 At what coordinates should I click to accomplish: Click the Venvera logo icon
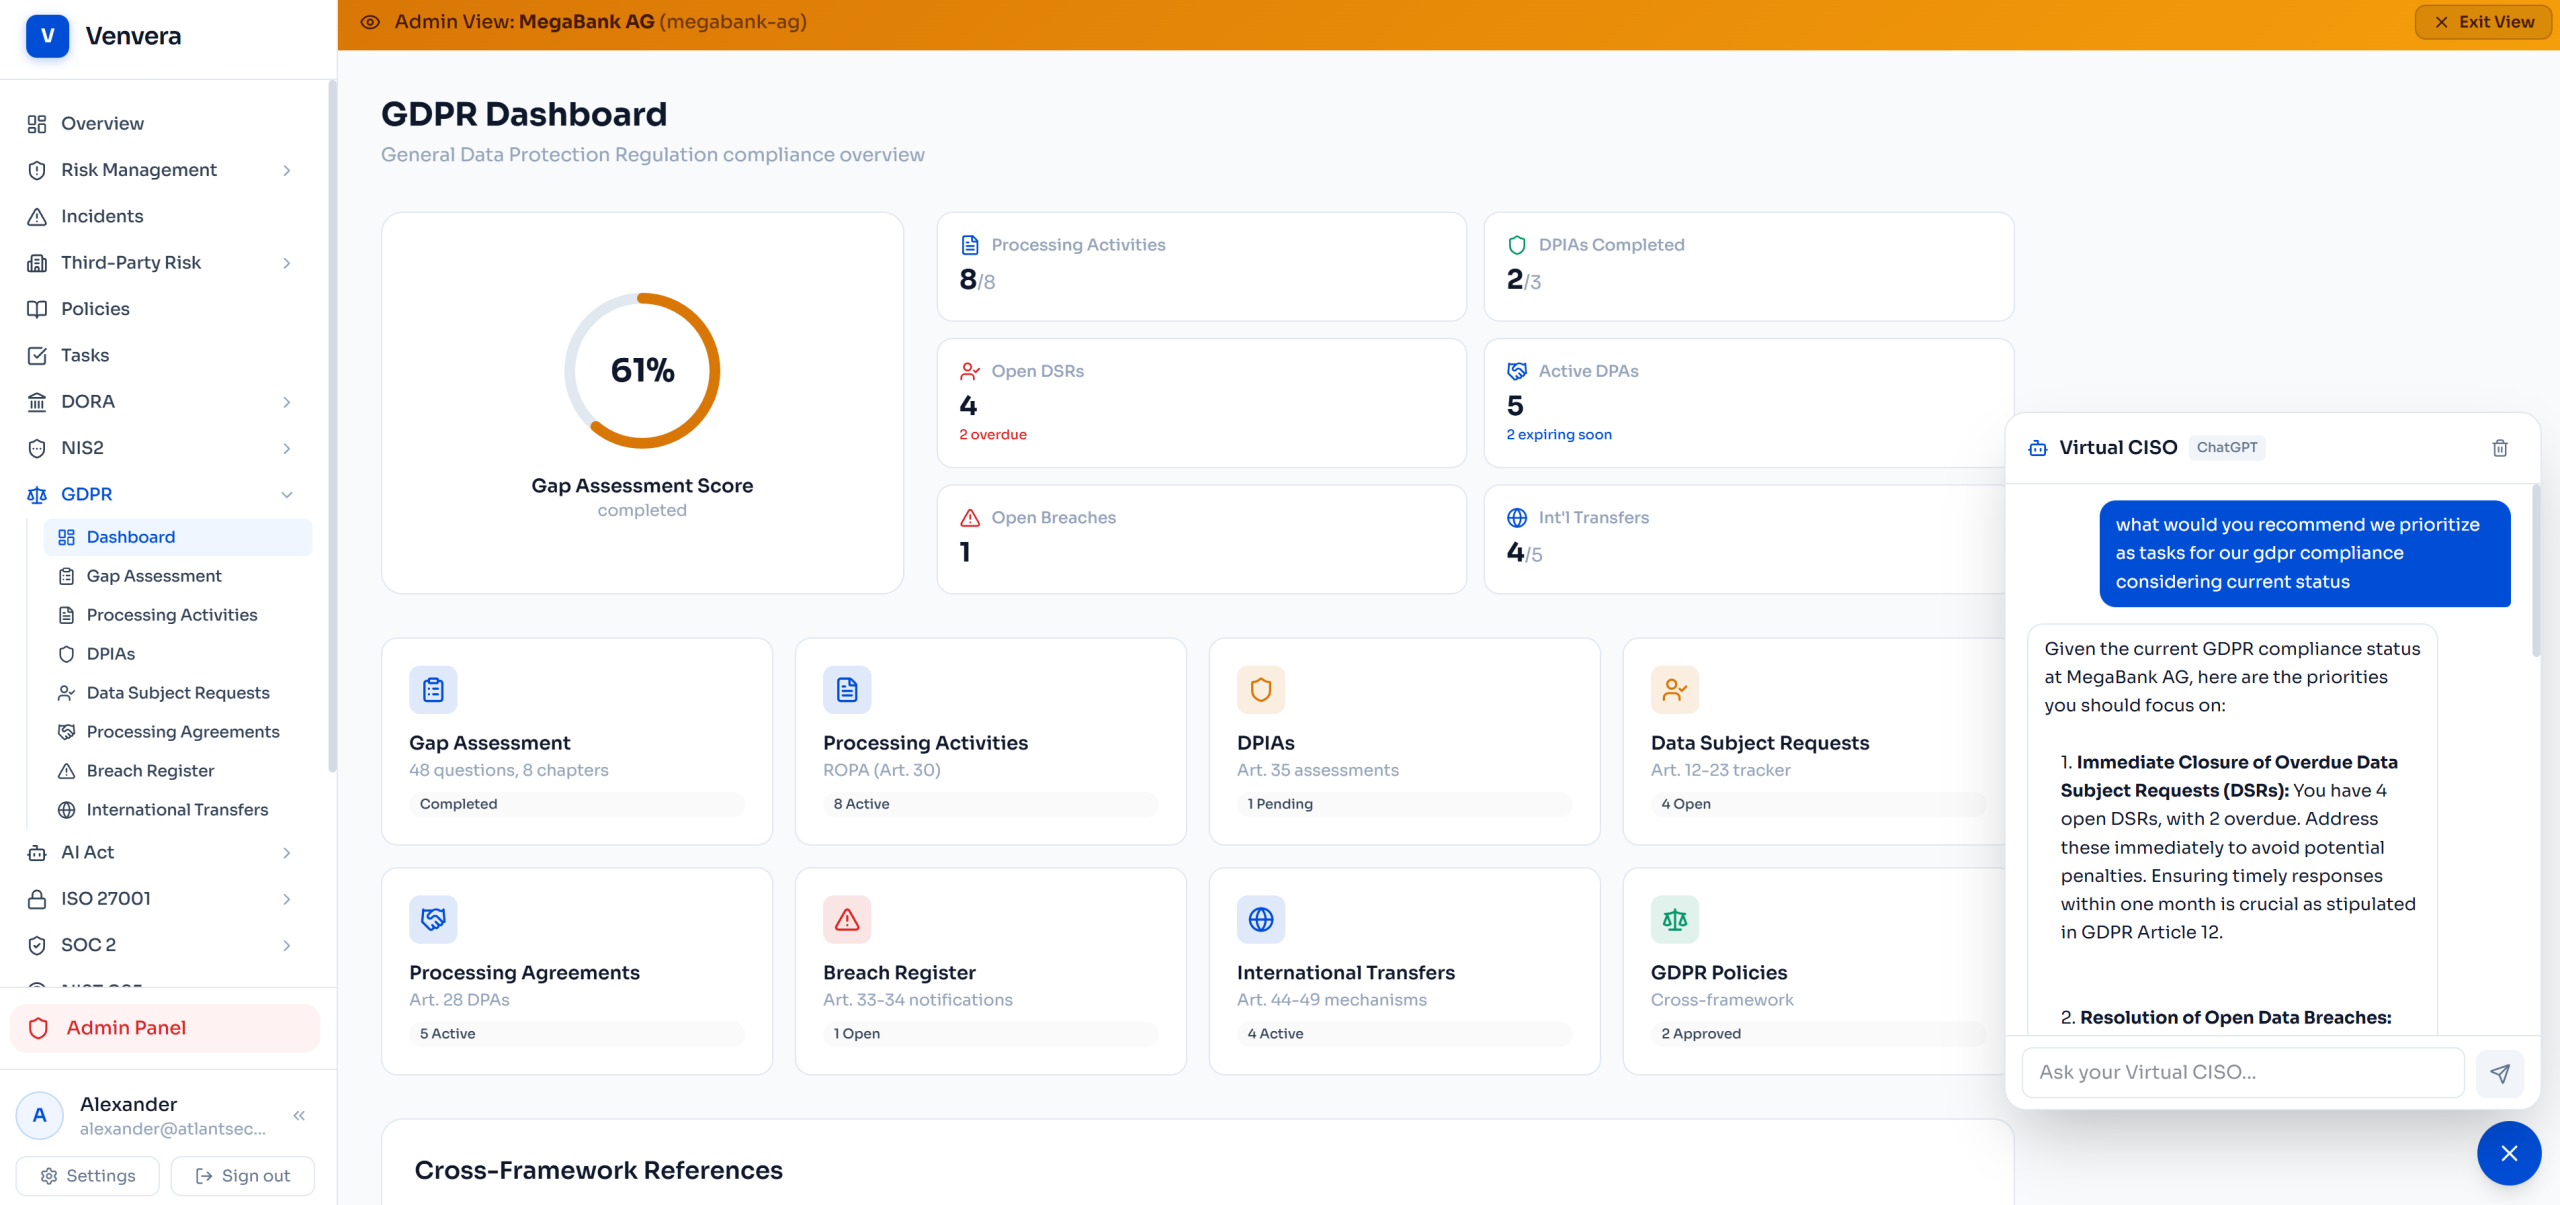click(x=47, y=36)
